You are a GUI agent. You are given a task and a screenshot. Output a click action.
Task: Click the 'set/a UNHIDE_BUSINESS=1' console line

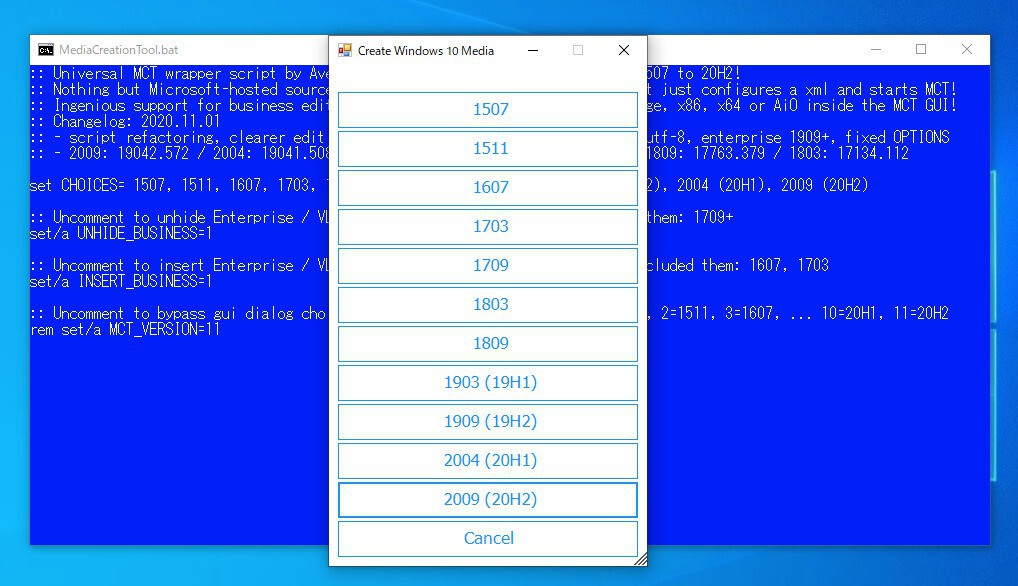(x=121, y=234)
